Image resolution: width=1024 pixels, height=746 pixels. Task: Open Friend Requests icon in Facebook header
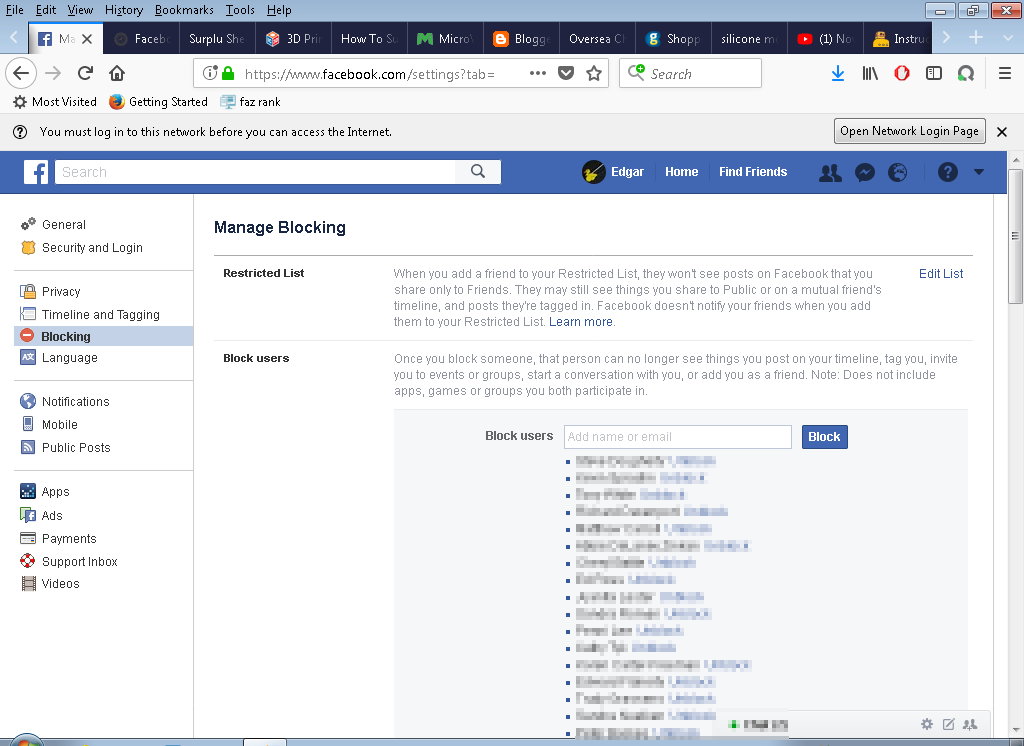click(831, 172)
